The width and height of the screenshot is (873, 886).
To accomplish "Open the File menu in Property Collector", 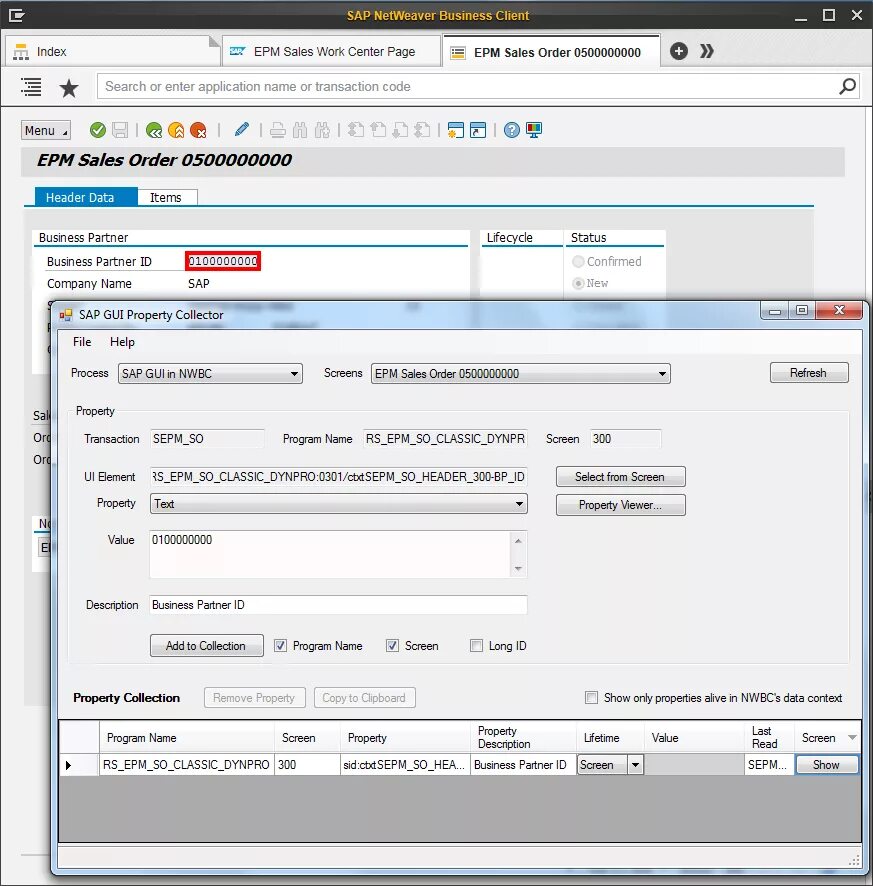I will tap(81, 341).
